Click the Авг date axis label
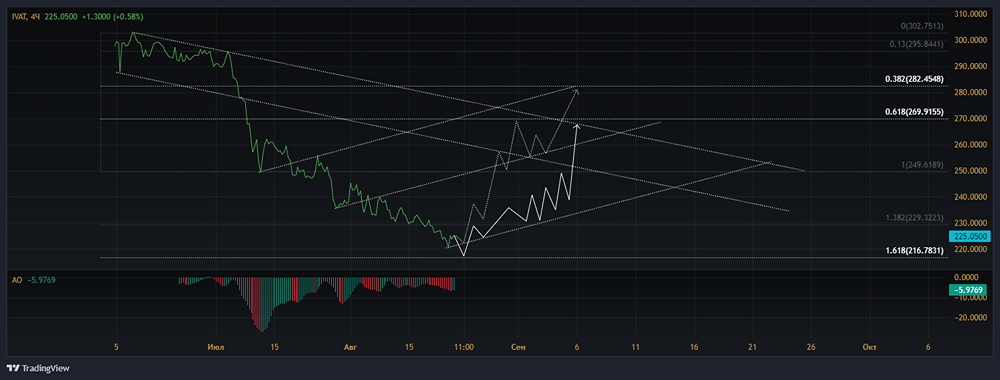 point(349,347)
